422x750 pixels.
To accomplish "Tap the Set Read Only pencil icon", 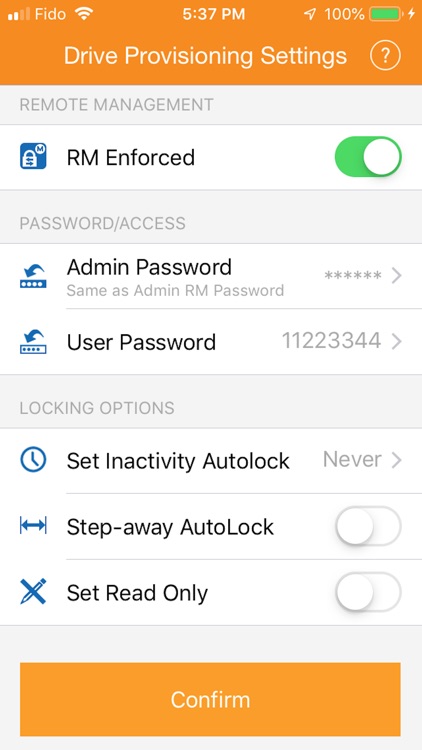I will pos(33,592).
